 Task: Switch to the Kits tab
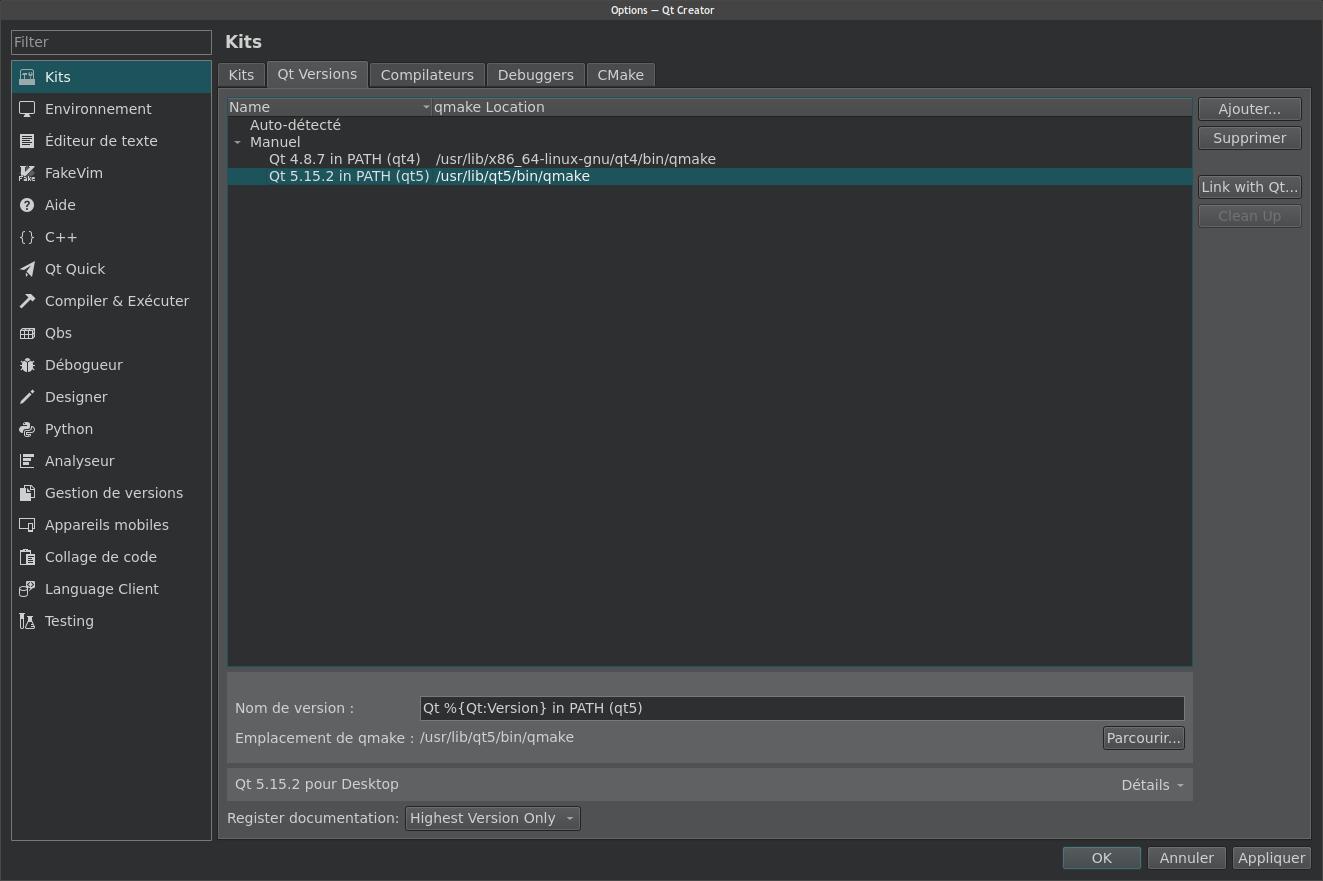(x=241, y=75)
